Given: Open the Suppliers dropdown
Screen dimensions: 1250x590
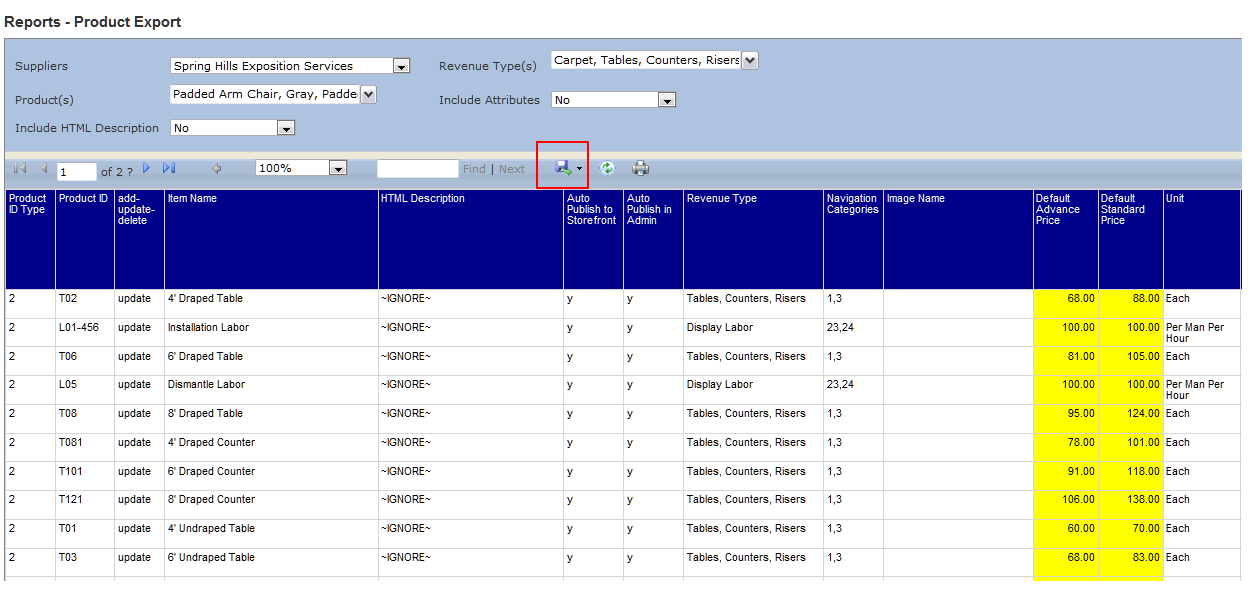Looking at the screenshot, I should tap(401, 66).
